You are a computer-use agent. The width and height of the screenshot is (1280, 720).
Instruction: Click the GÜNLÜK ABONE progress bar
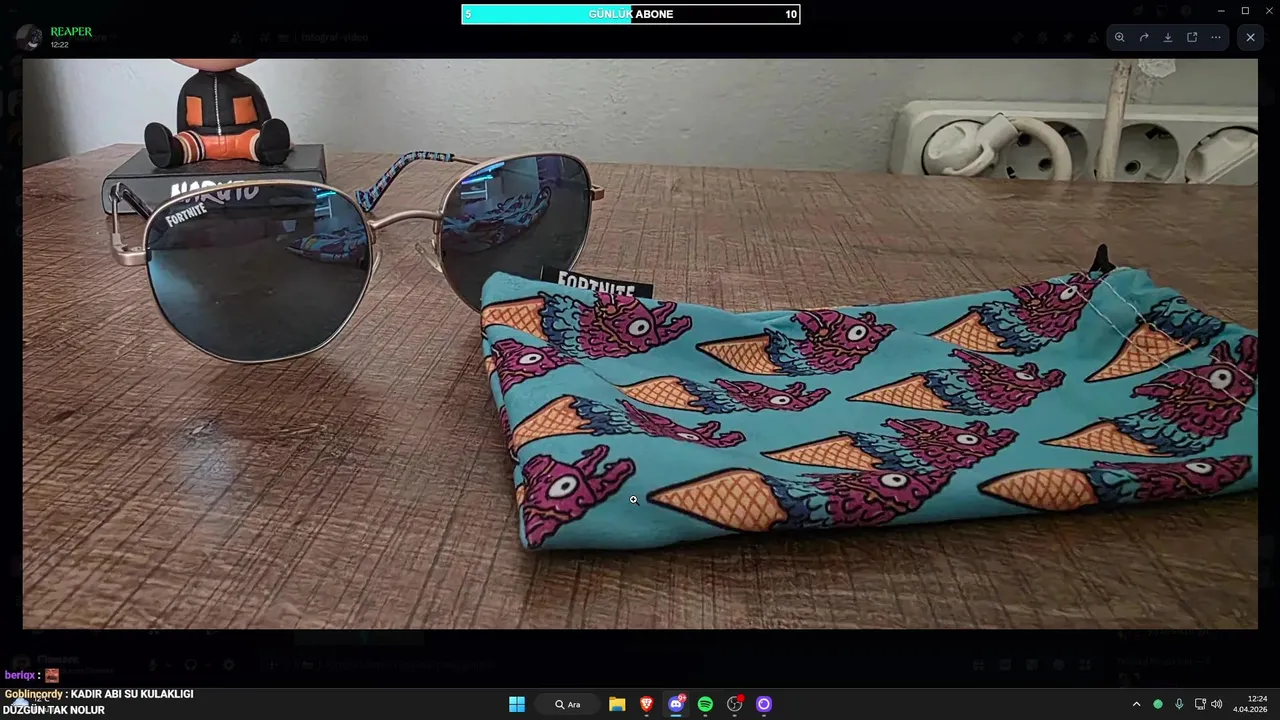tap(630, 14)
